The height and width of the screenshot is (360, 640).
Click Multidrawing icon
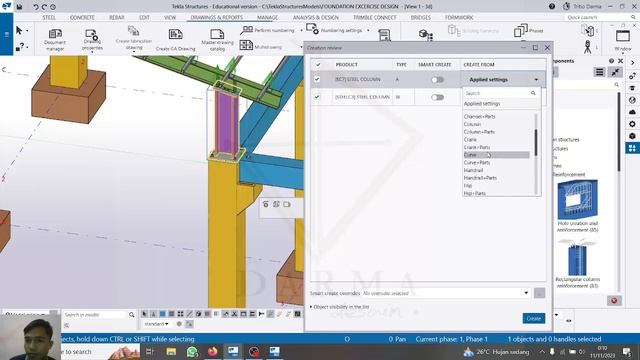tap(246, 45)
